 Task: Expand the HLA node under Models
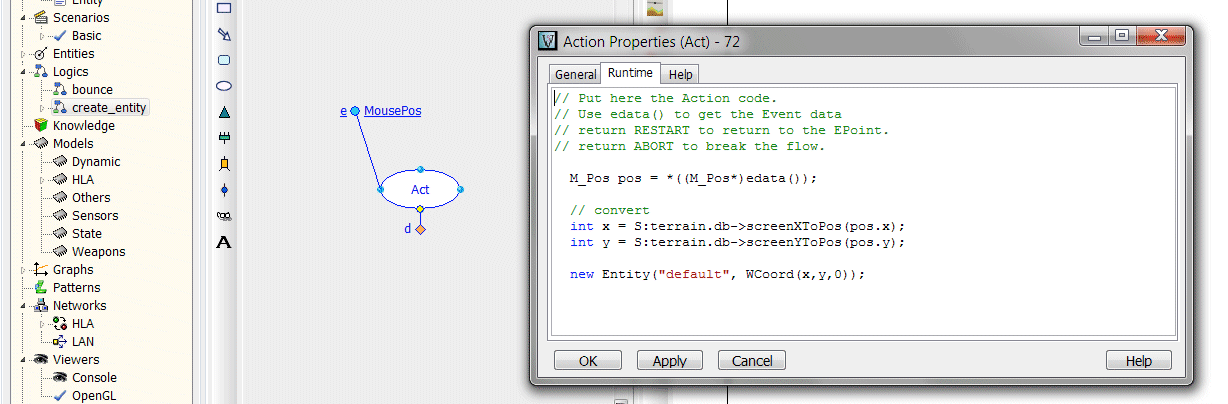click(42, 180)
